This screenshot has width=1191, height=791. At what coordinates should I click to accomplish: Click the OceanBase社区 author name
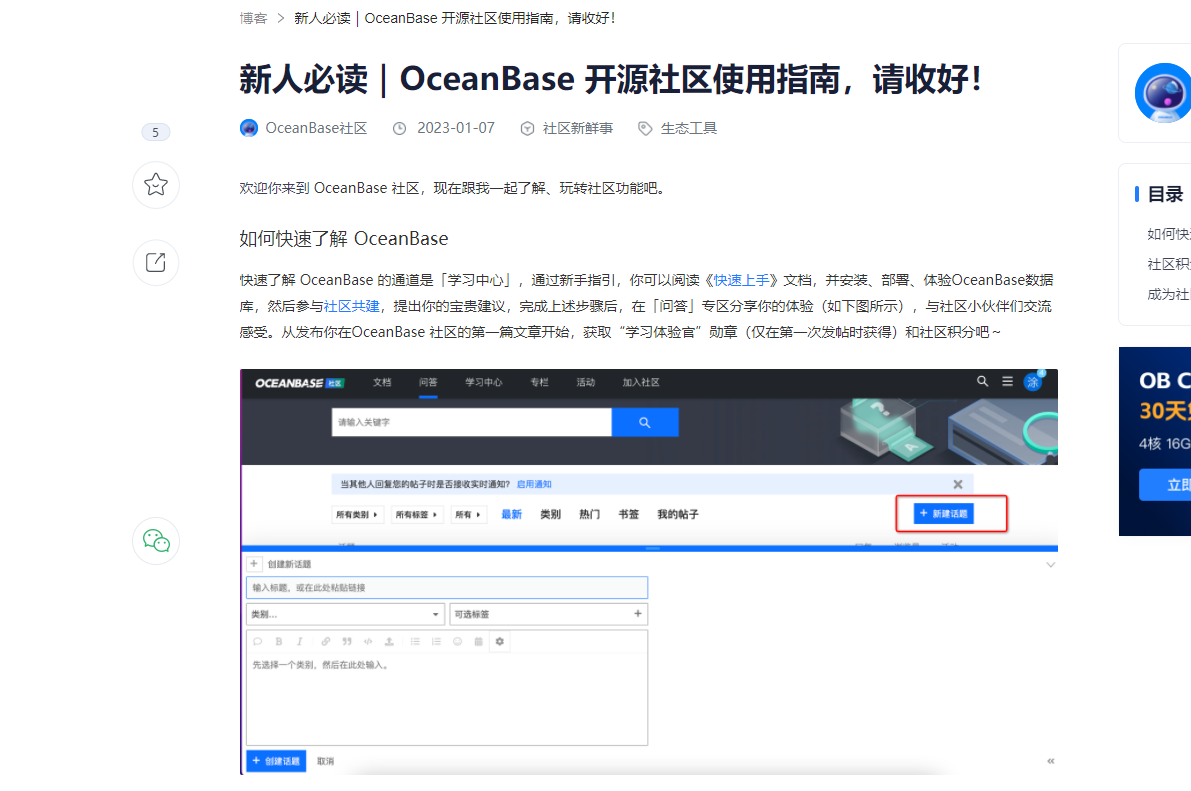(x=316, y=128)
